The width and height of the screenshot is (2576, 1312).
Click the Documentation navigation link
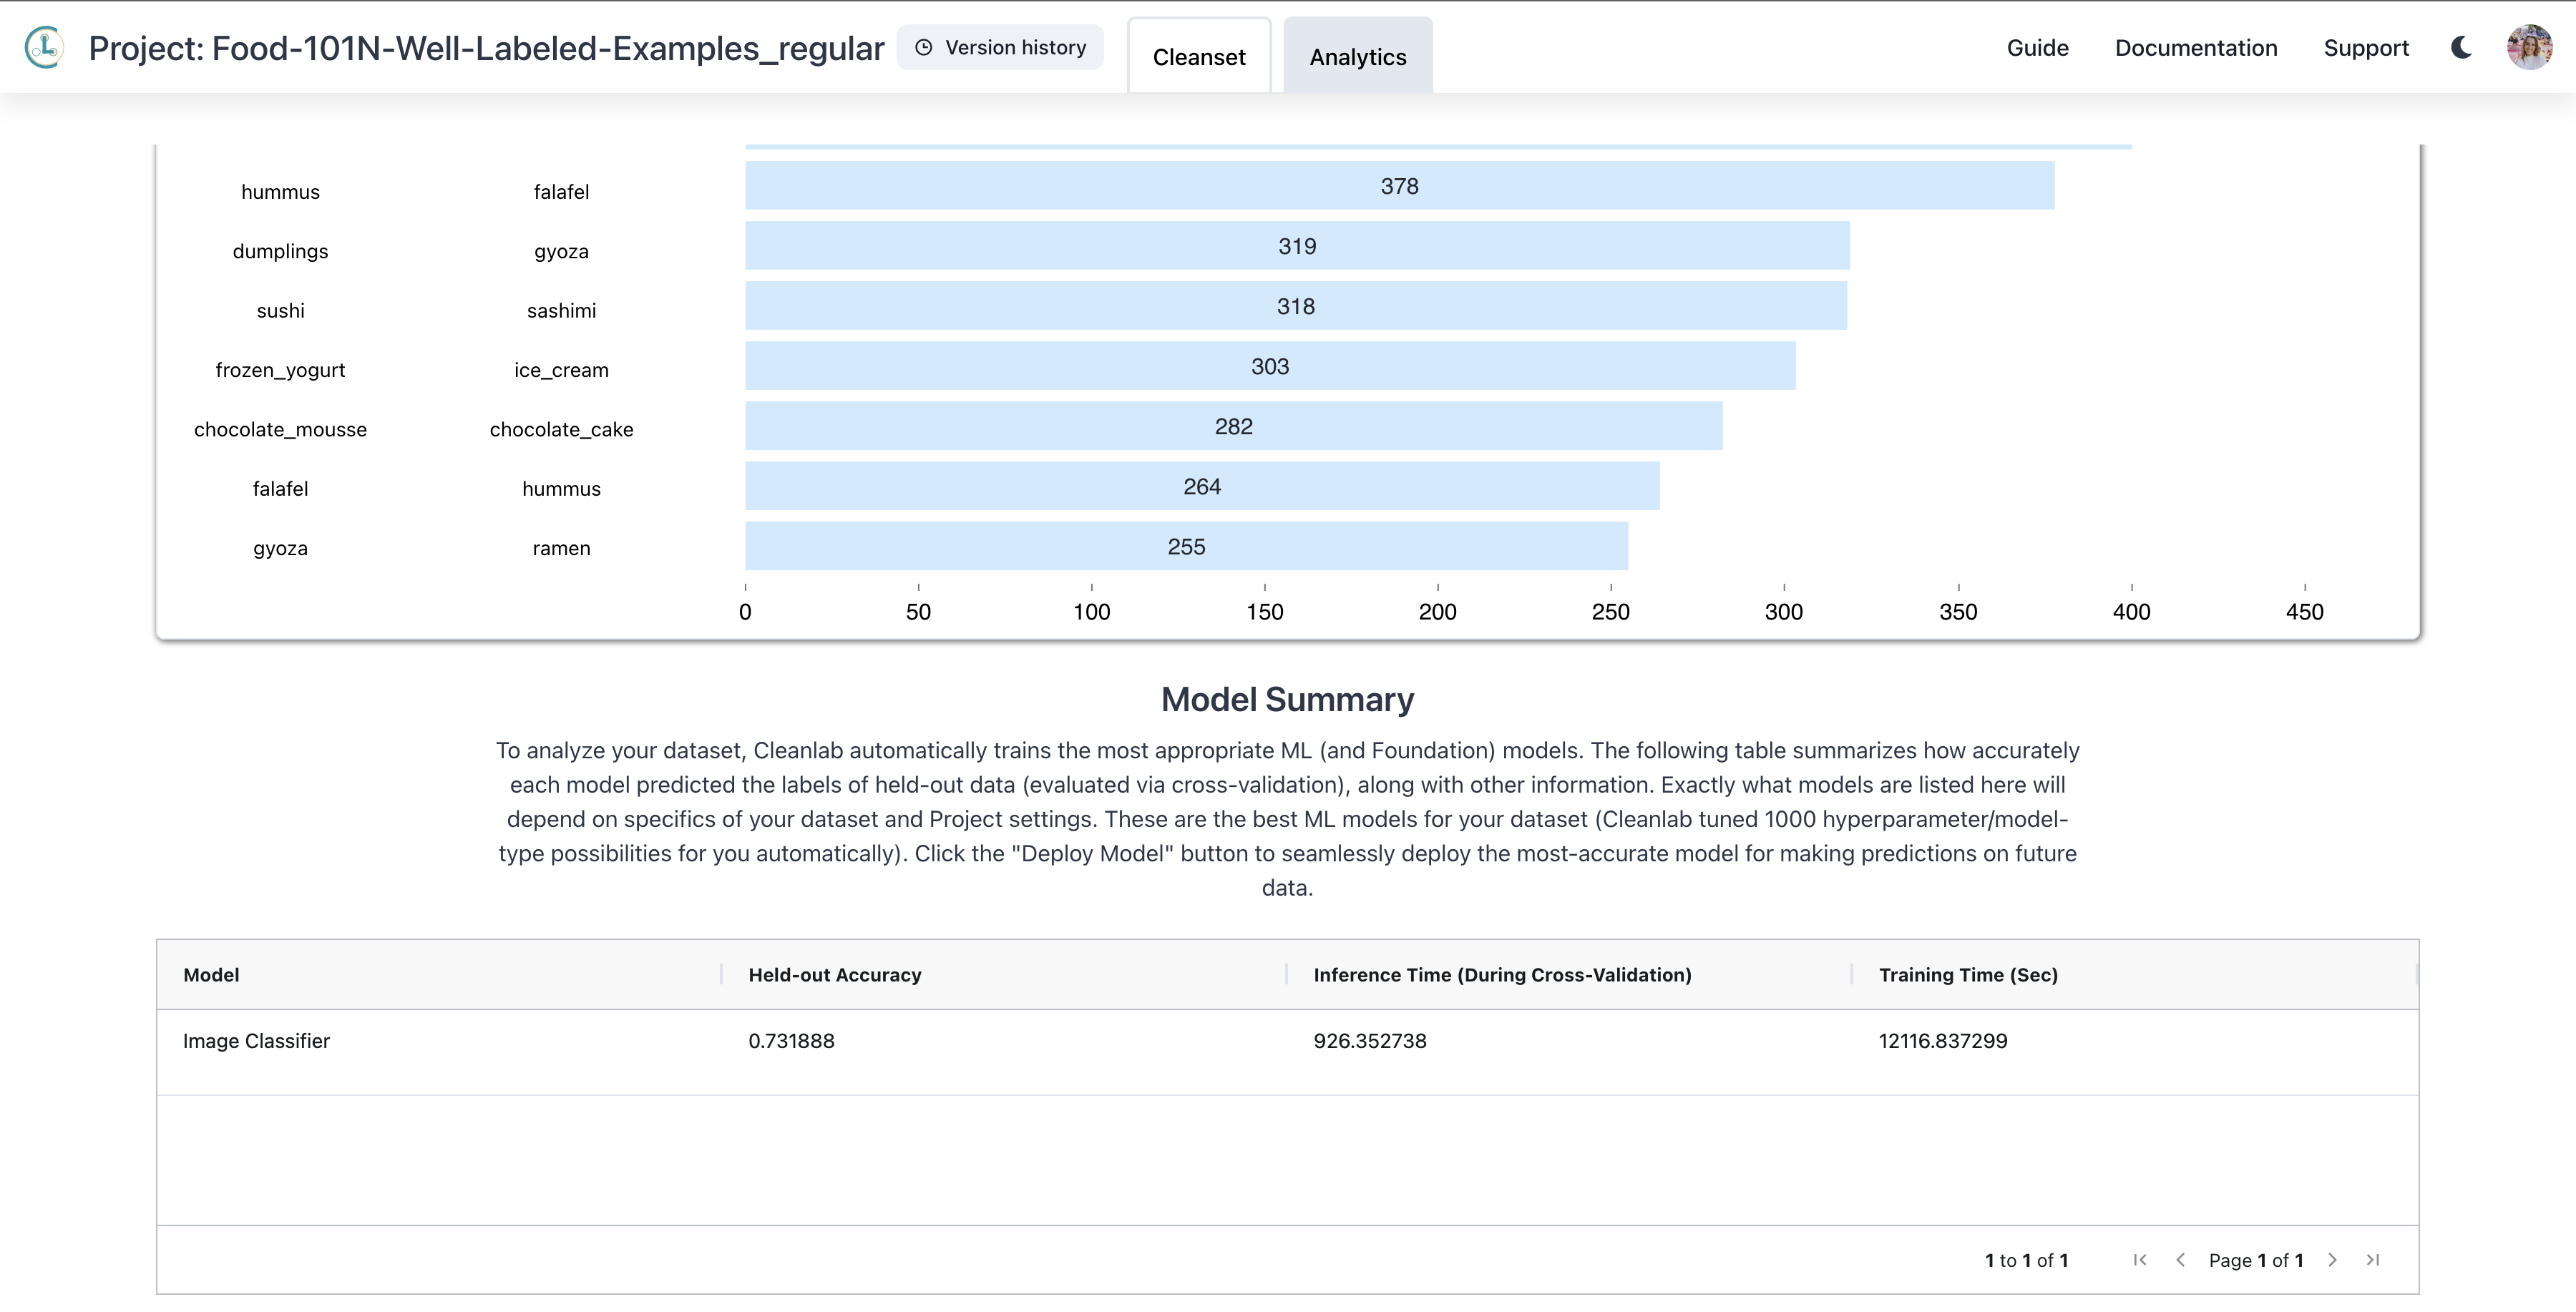pyautogui.click(x=2196, y=47)
